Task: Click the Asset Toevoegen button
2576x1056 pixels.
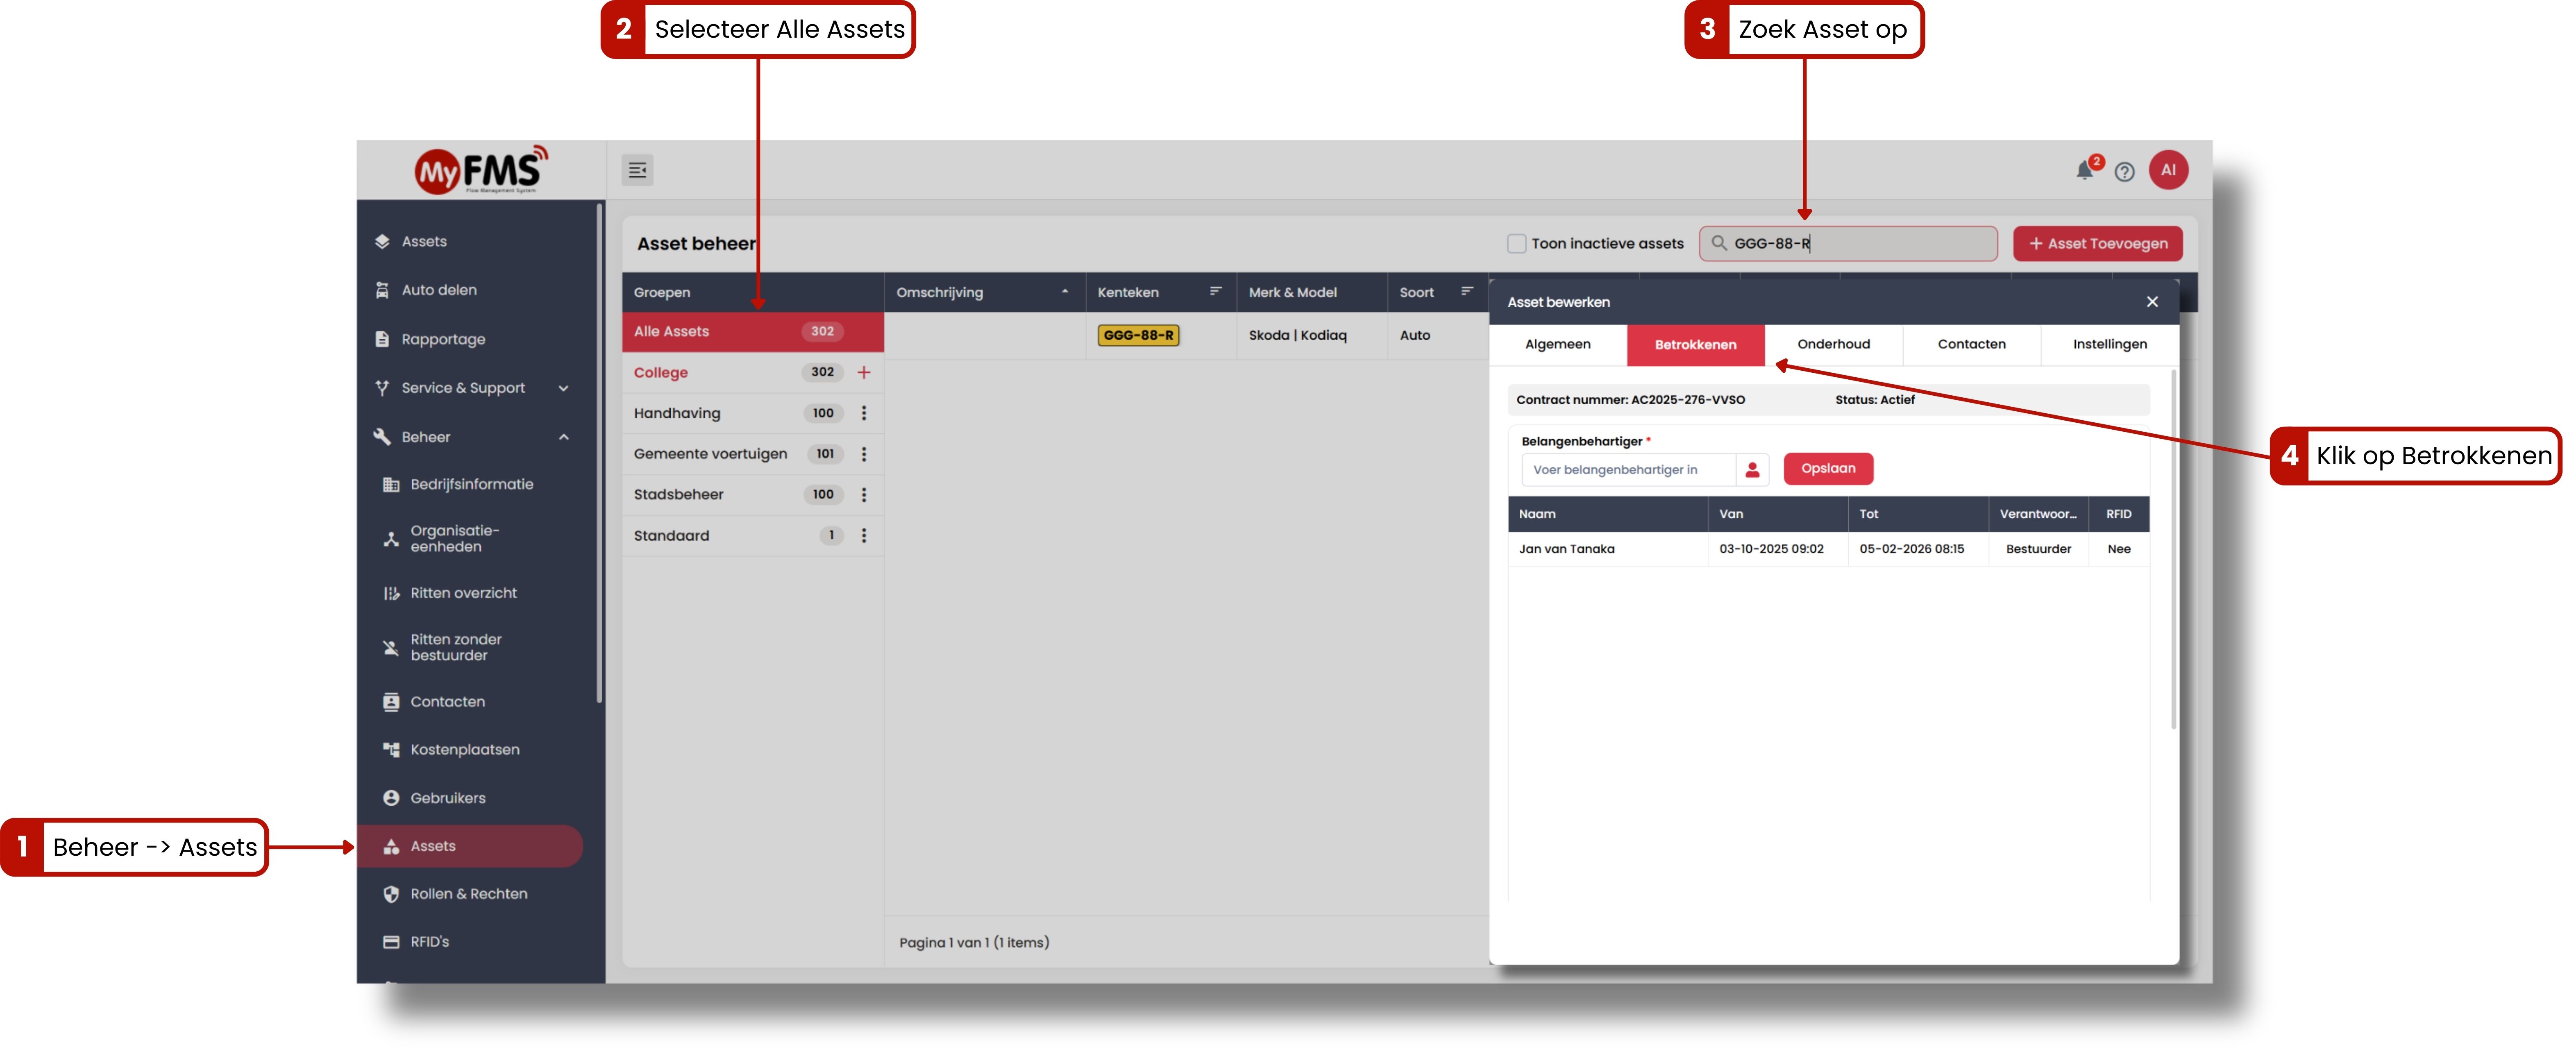Action: click(2097, 244)
